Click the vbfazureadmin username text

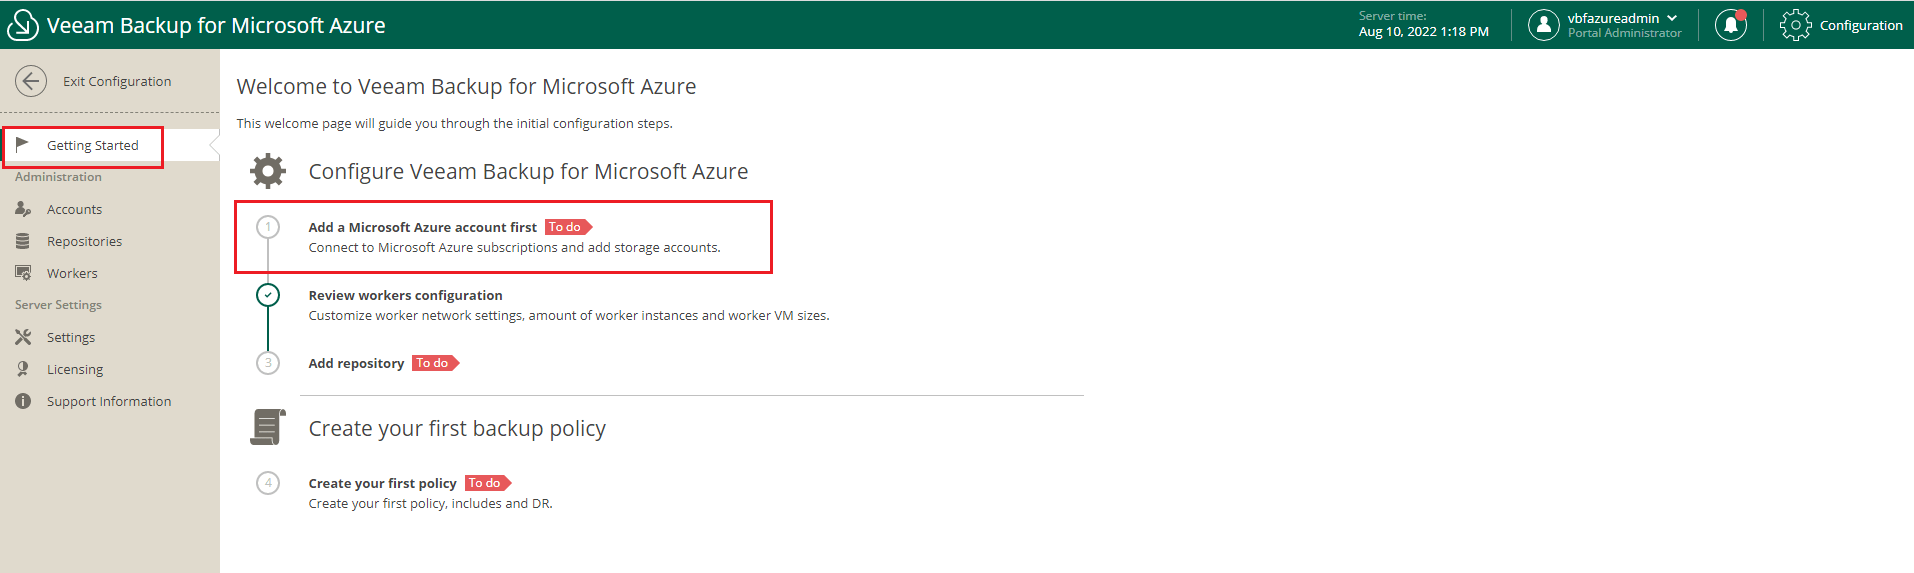coord(1613,18)
